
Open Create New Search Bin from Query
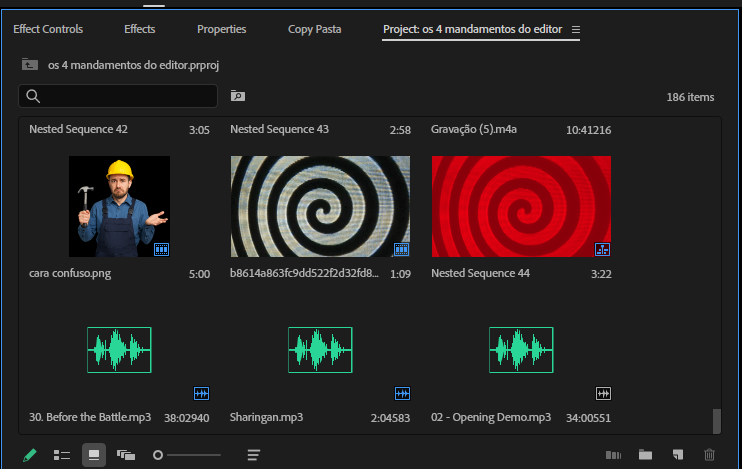[238, 96]
